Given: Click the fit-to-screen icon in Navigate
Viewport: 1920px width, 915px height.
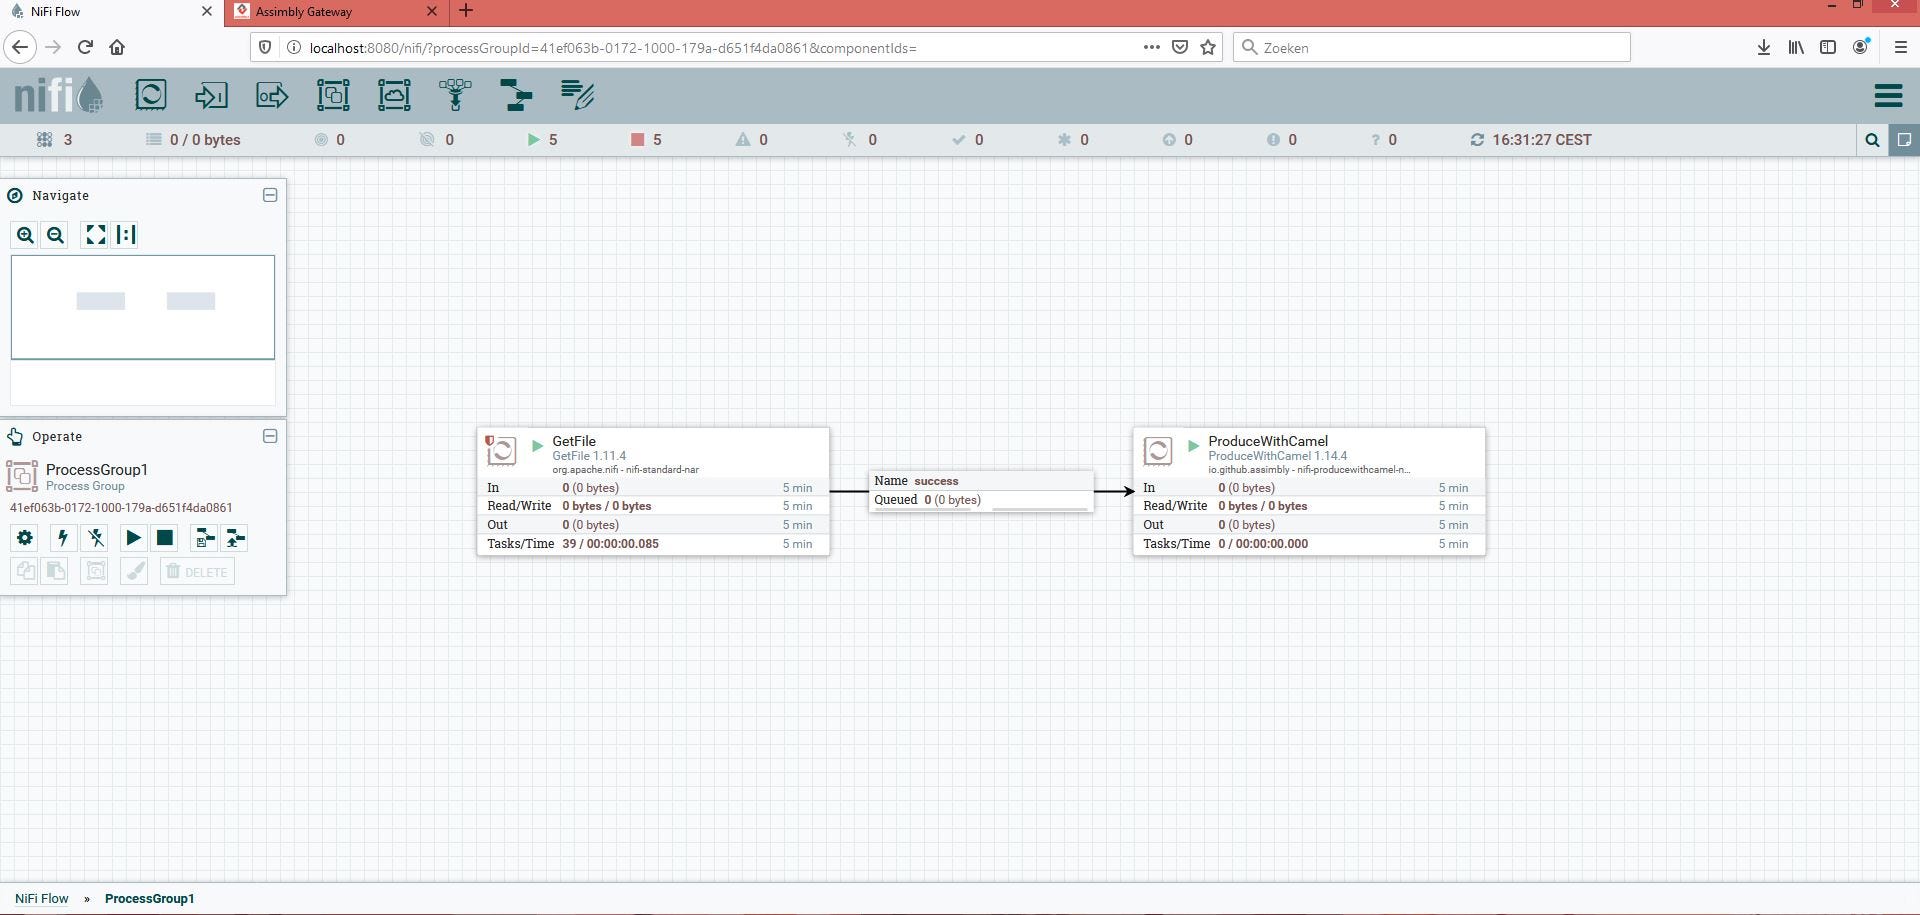Looking at the screenshot, I should 95,235.
